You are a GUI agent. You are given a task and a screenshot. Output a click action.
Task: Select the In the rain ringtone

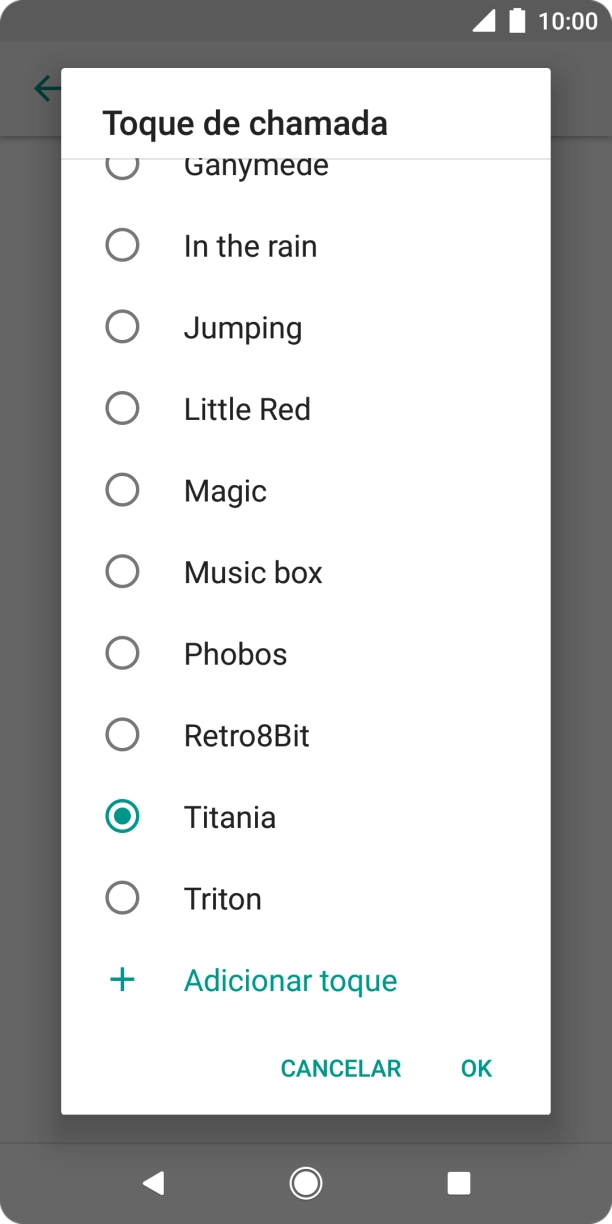tap(122, 244)
